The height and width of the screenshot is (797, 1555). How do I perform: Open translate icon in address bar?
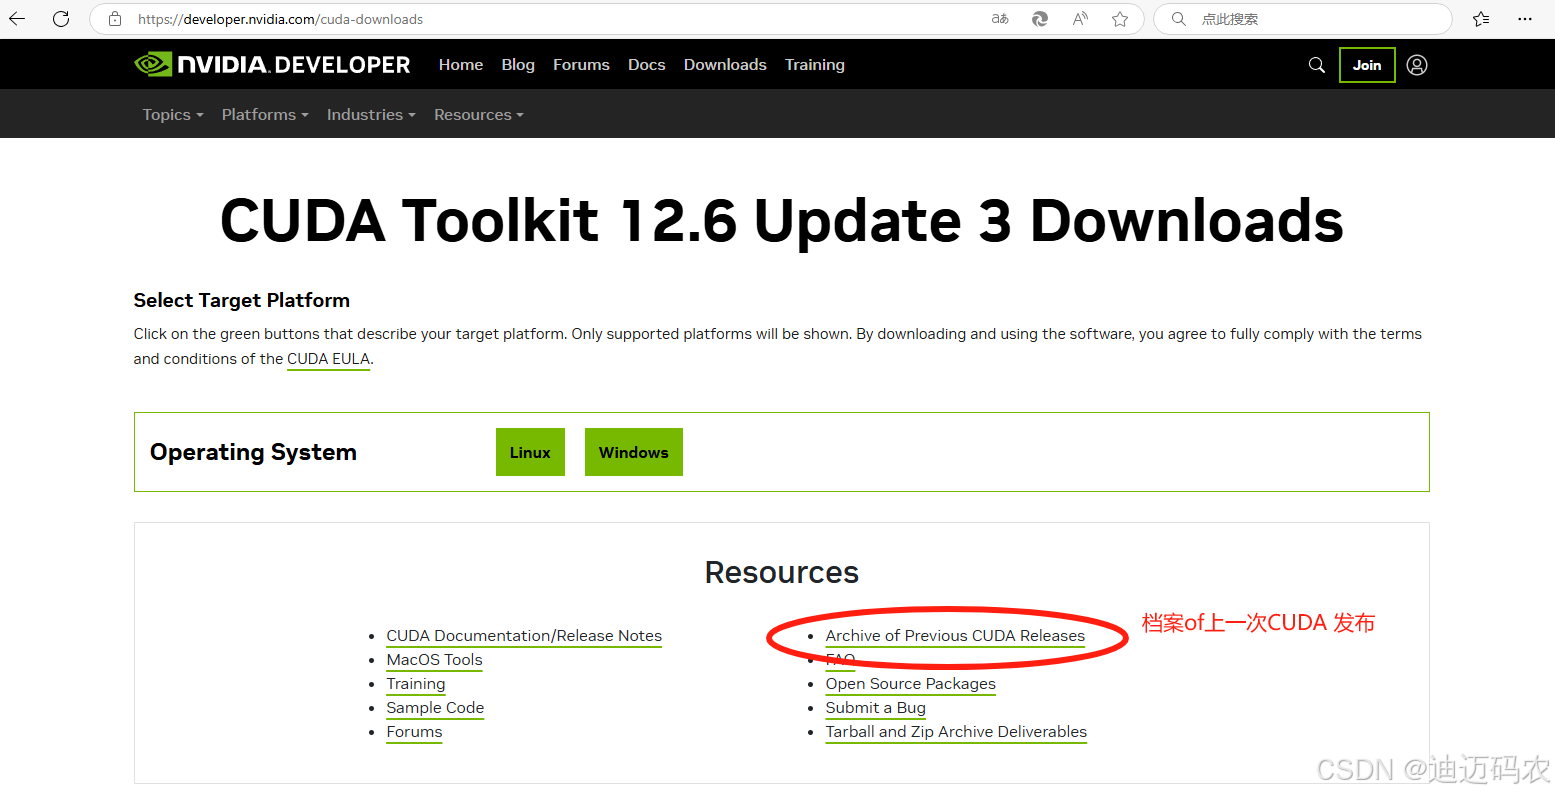coord(1000,19)
